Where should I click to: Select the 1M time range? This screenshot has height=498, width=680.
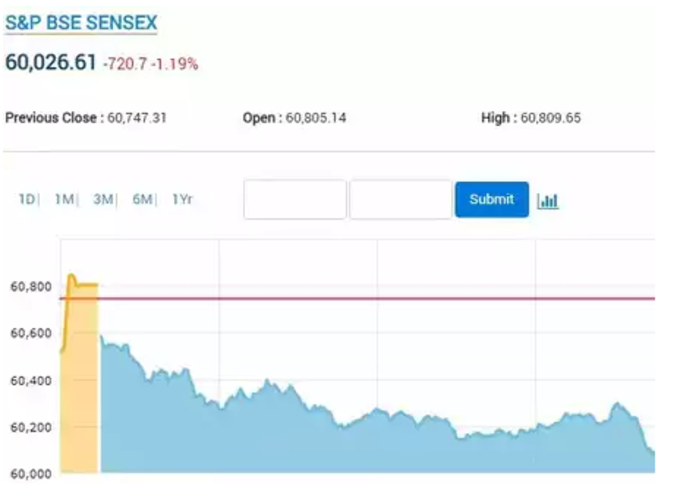(64, 199)
